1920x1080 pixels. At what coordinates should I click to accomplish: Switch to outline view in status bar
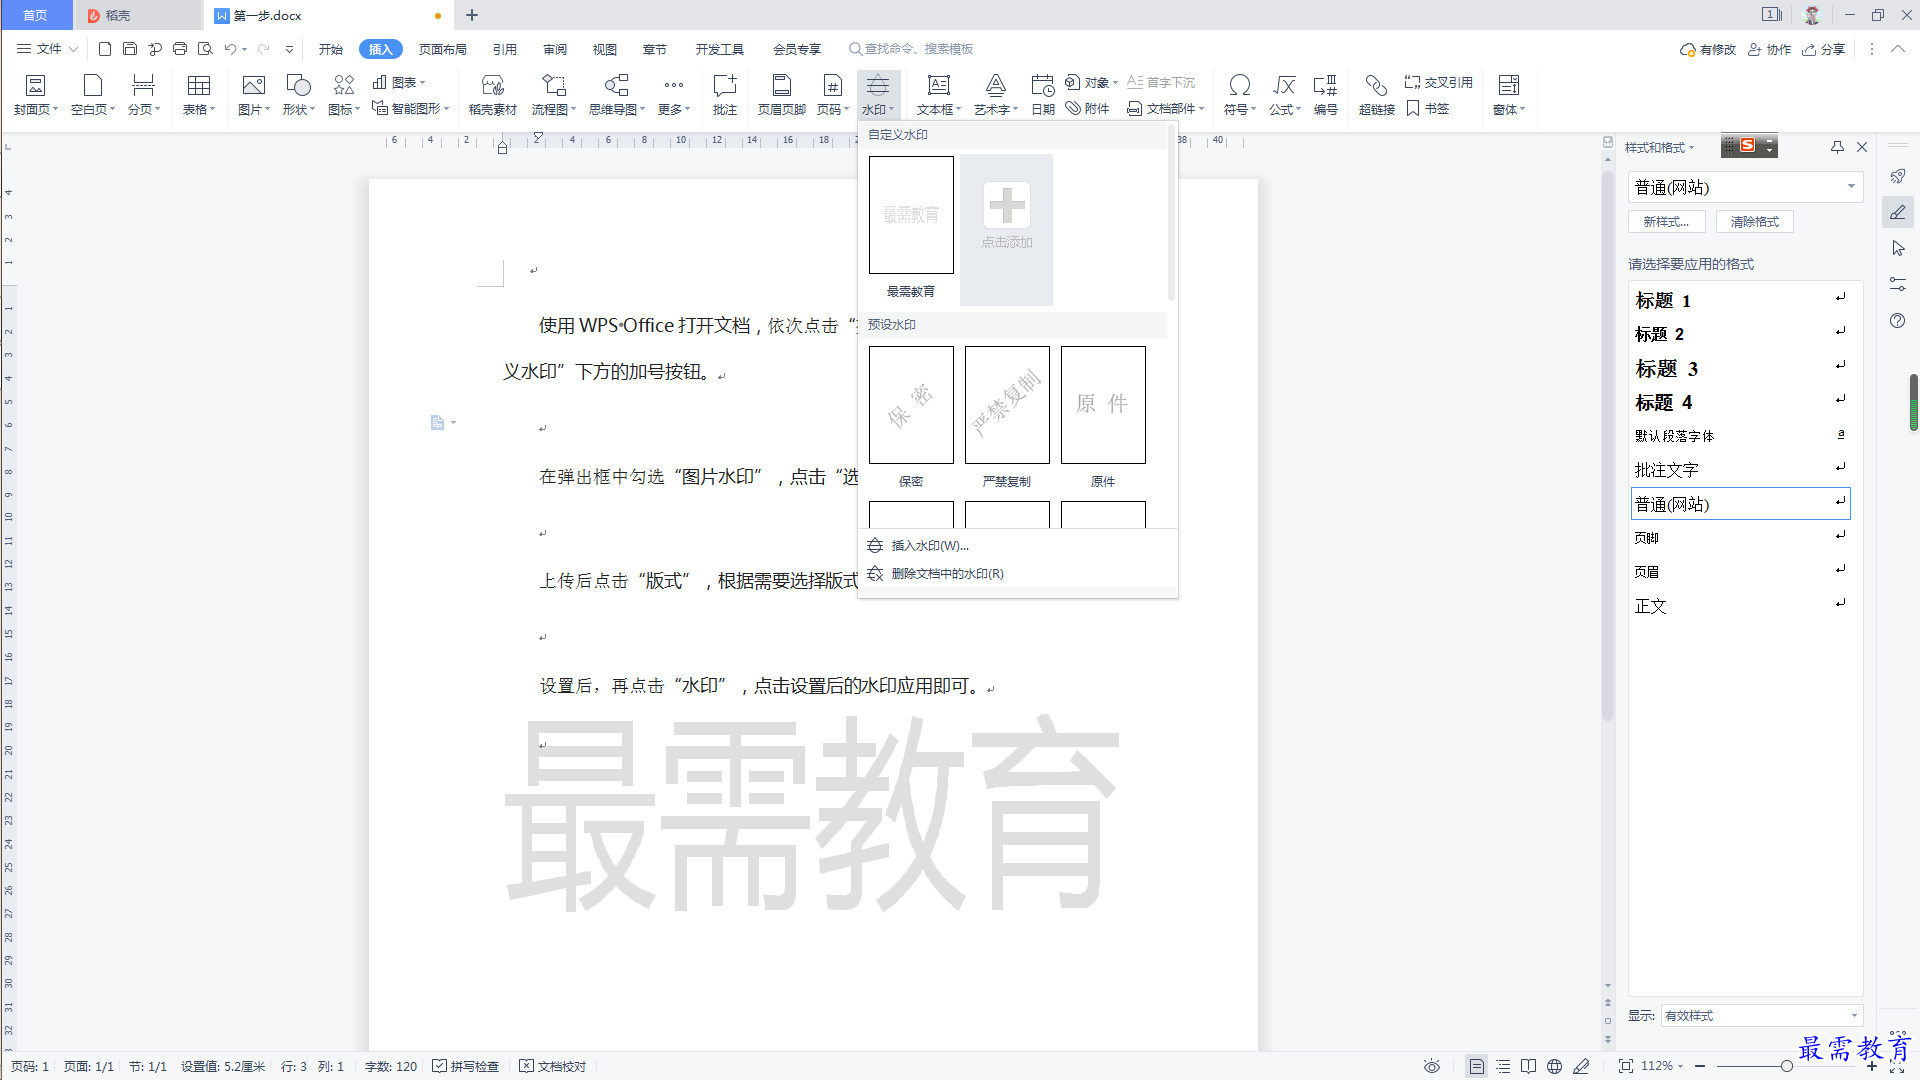pyautogui.click(x=1503, y=1066)
